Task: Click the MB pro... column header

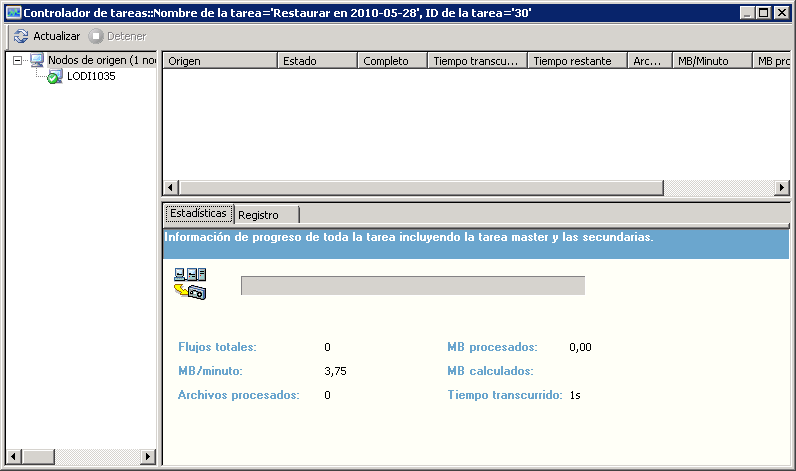Action: click(772, 61)
